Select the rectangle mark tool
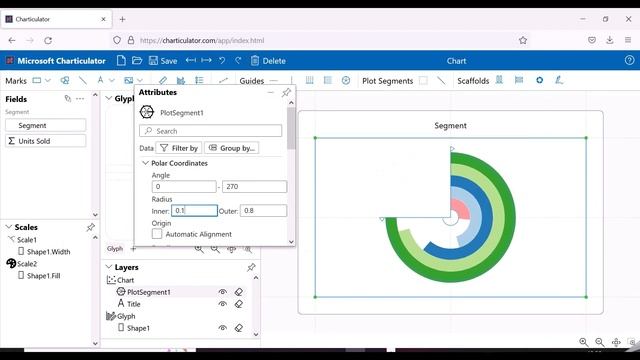 tap(37, 80)
